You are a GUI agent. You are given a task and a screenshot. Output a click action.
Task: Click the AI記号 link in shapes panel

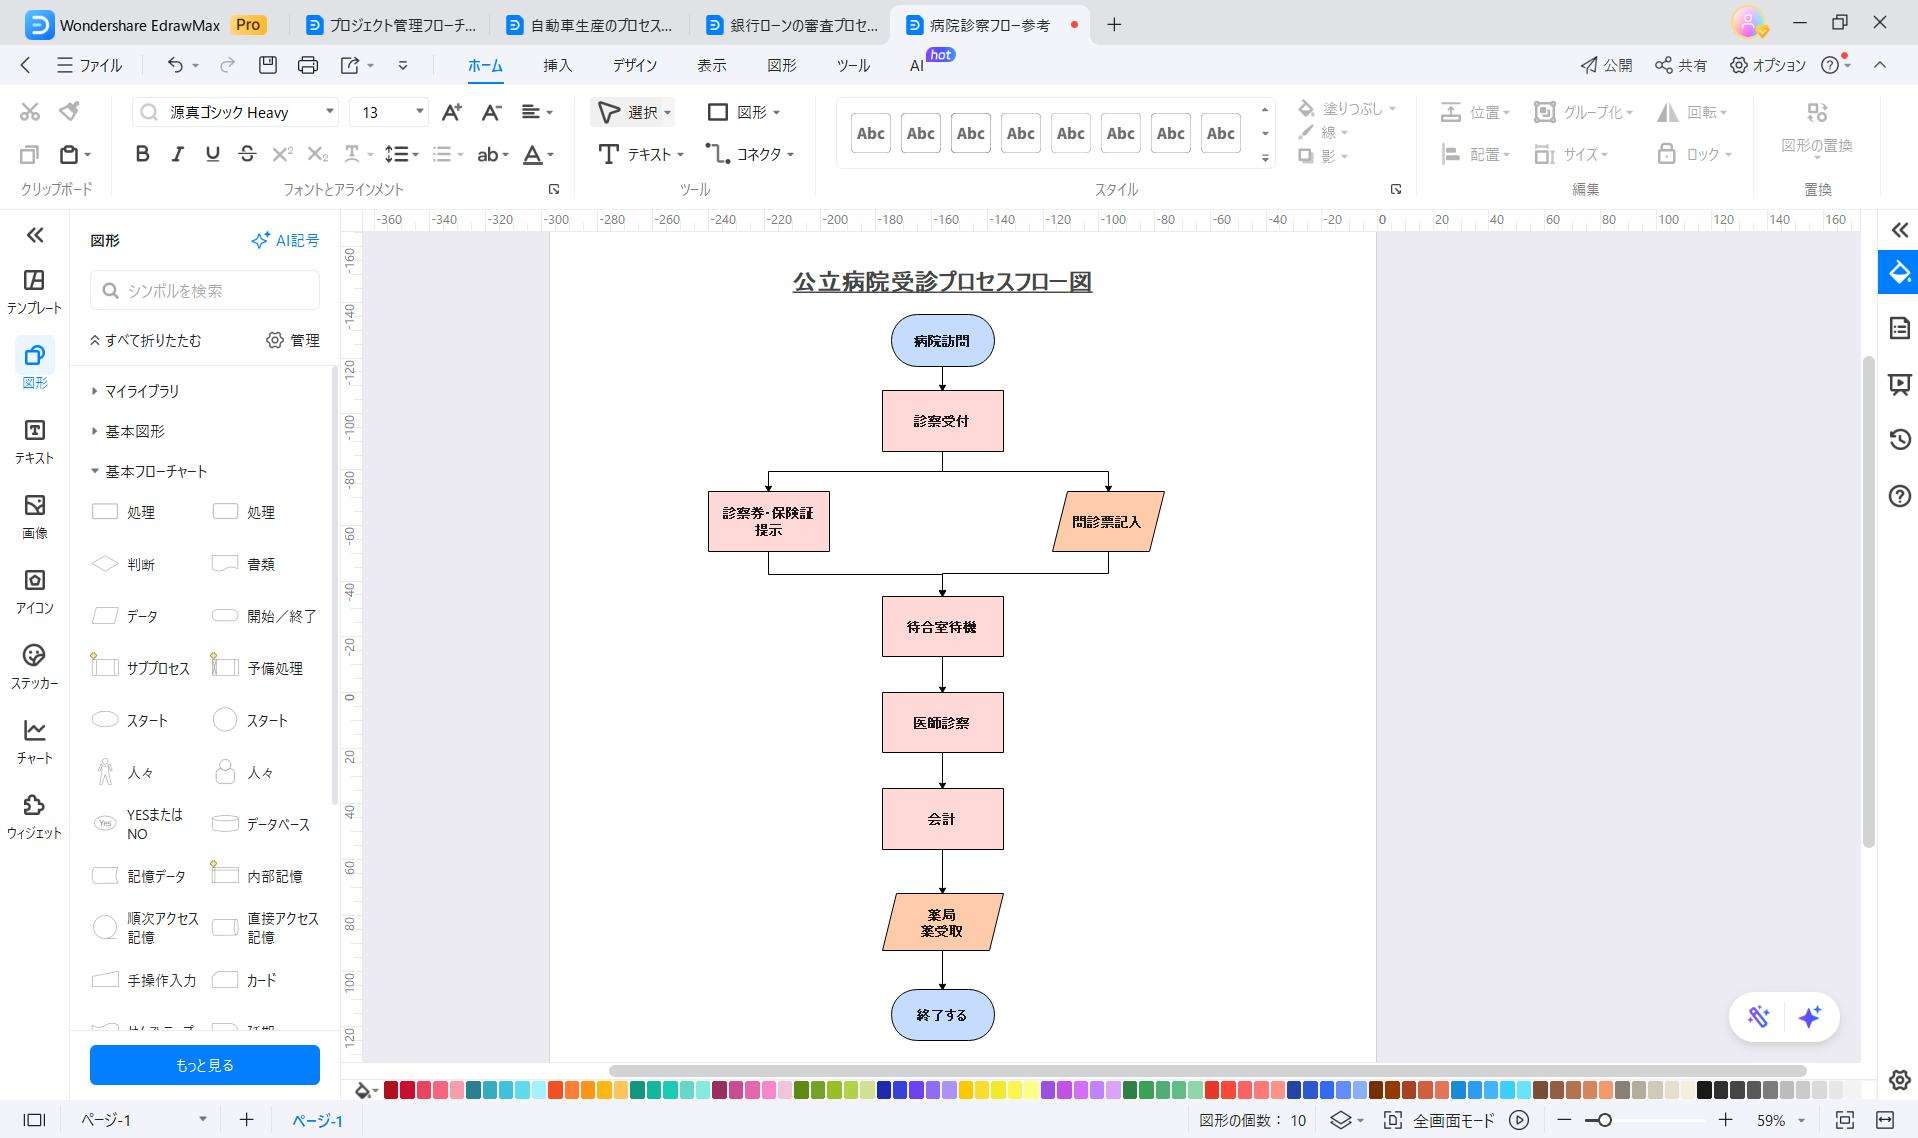tap(285, 240)
